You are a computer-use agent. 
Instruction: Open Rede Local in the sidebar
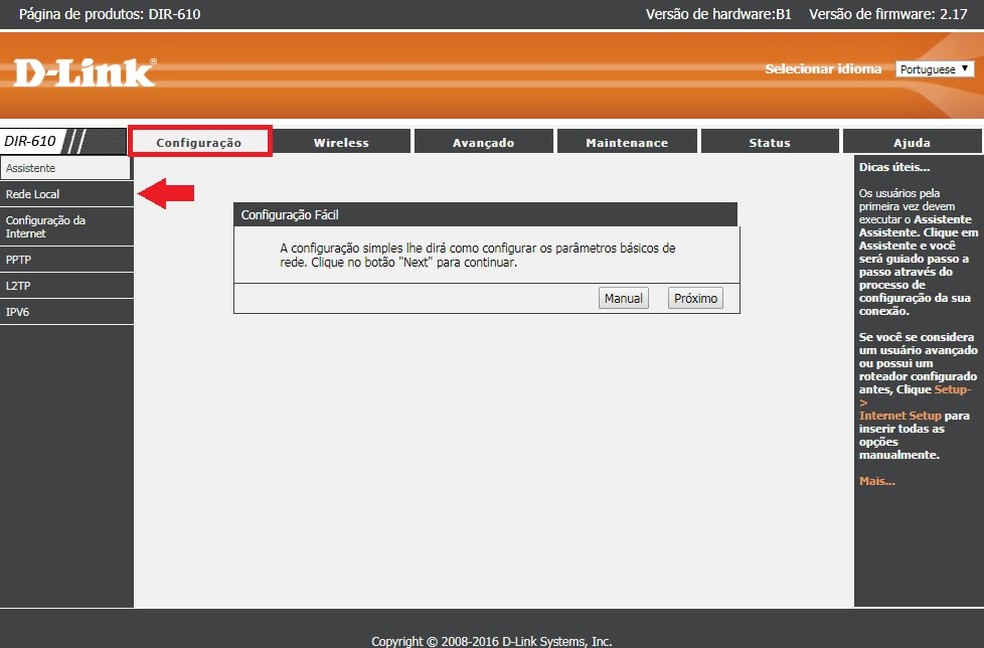click(67, 194)
